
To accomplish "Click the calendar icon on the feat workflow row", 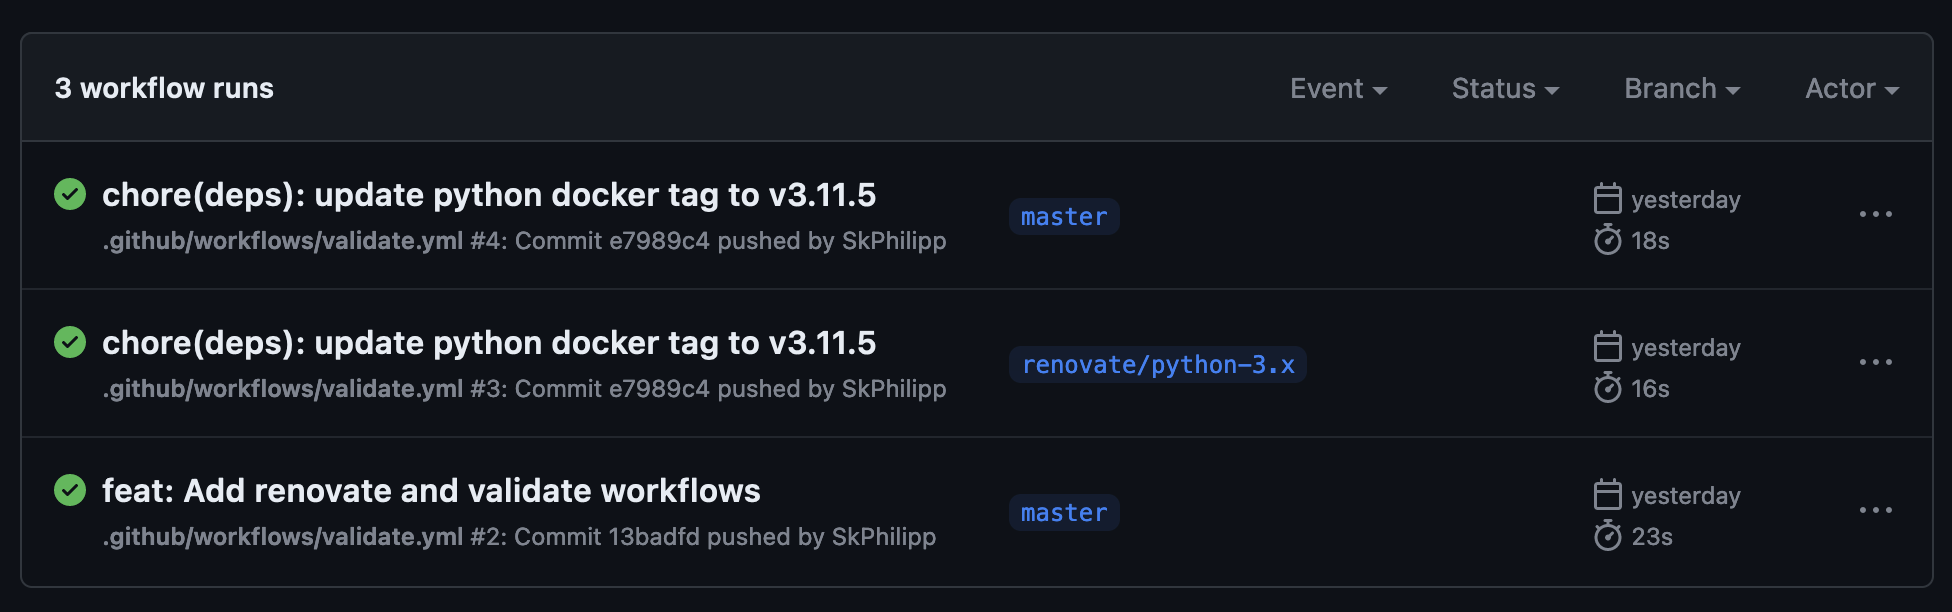I will click(x=1608, y=495).
